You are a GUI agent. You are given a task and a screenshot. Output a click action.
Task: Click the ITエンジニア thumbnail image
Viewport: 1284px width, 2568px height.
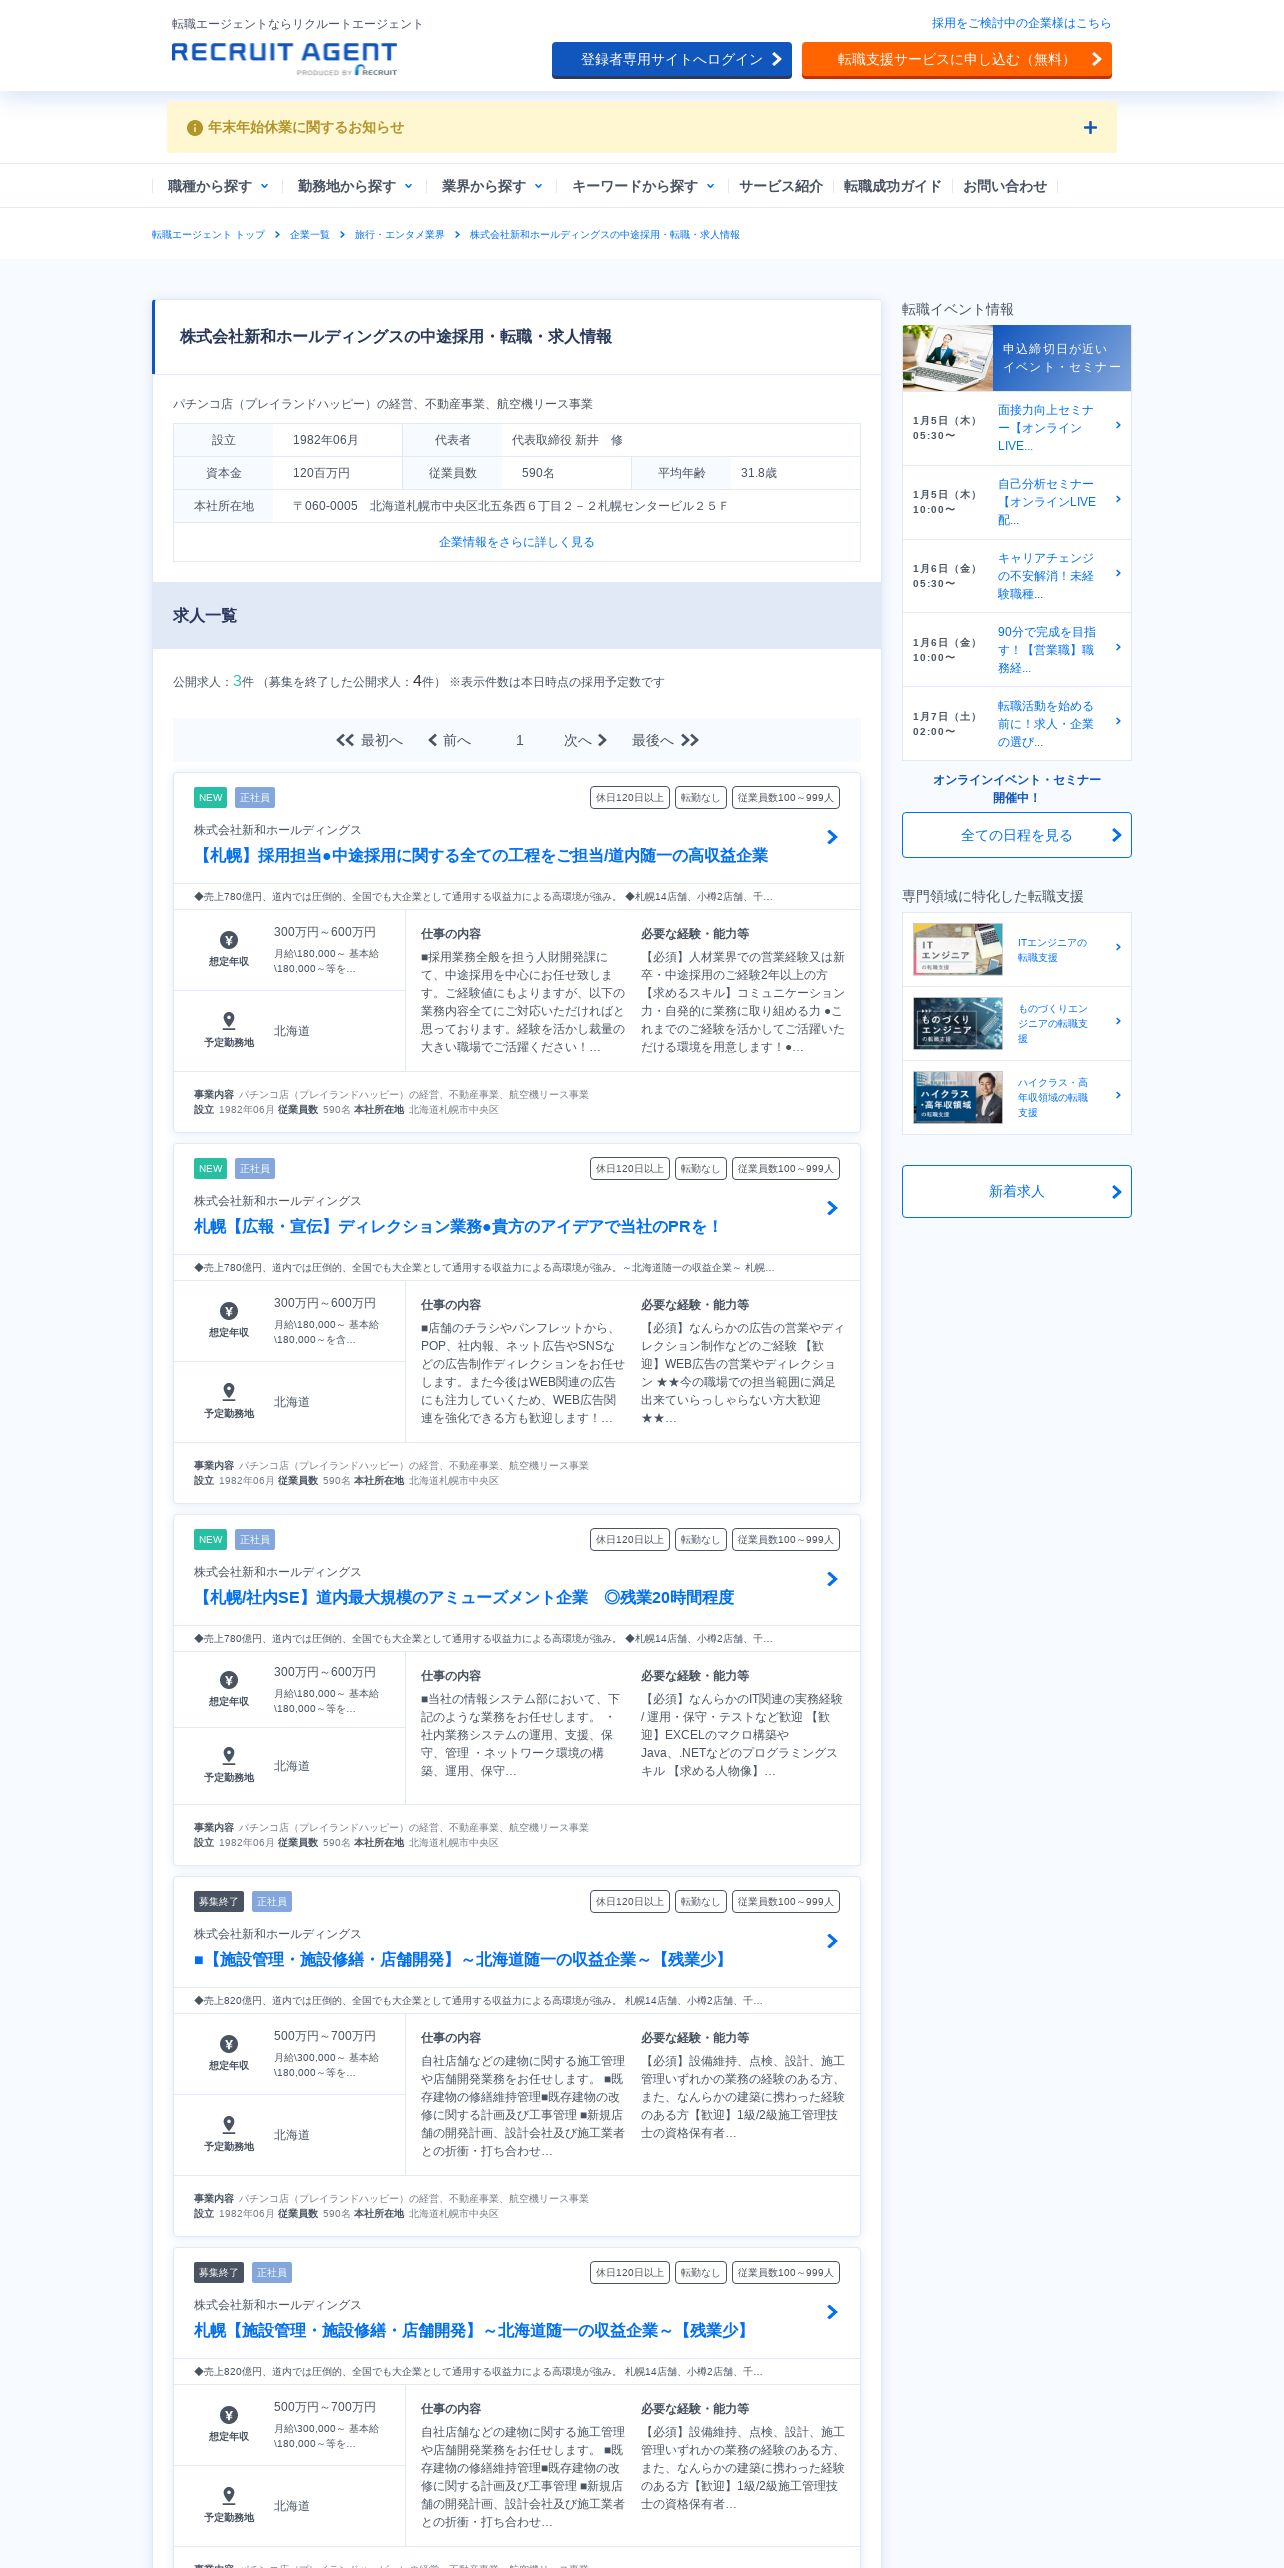[x=958, y=949]
